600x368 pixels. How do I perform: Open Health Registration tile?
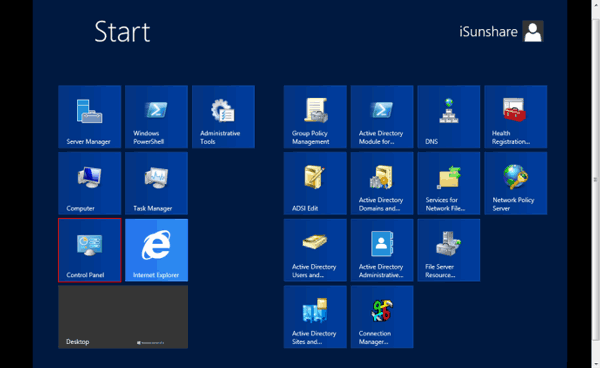[515, 117]
